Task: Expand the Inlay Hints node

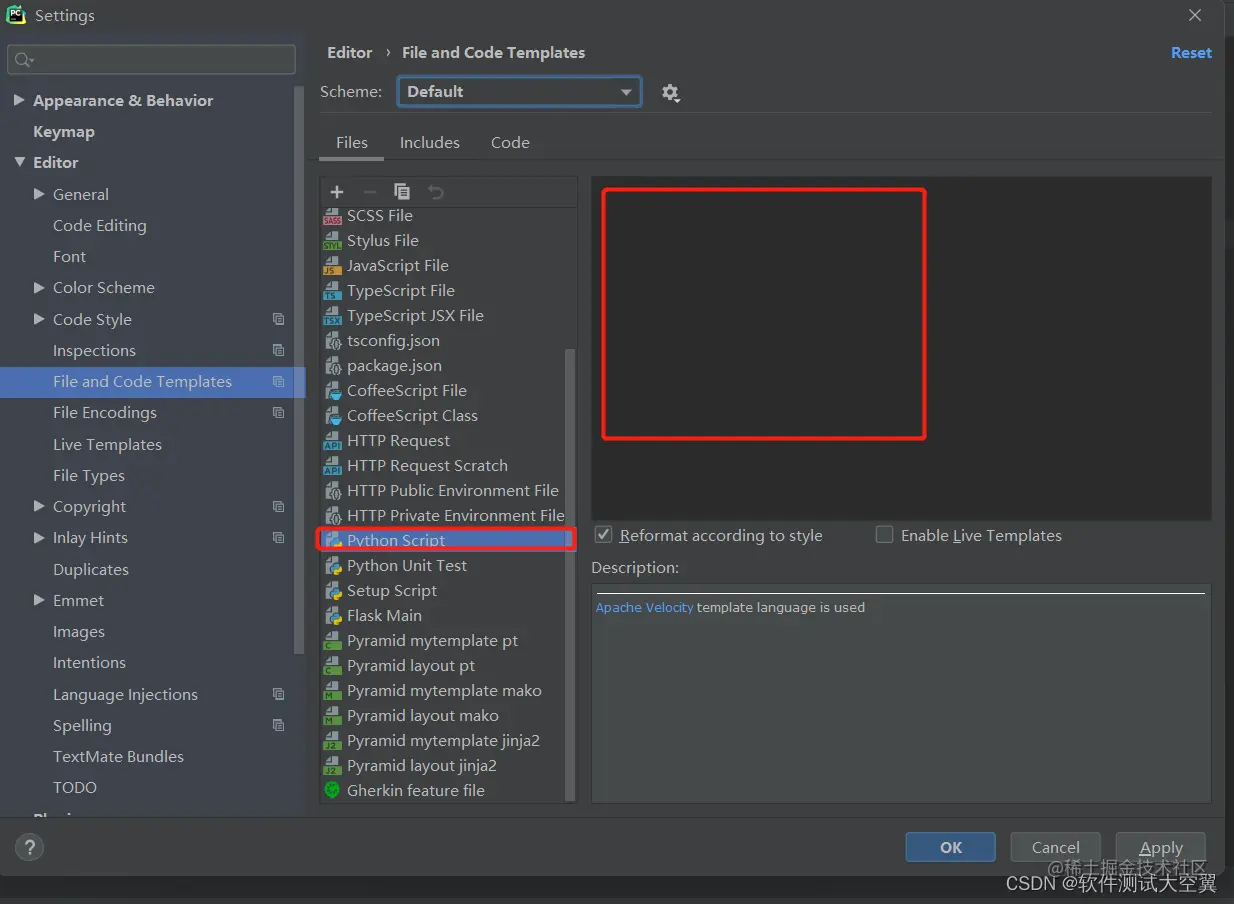Action: (39, 538)
